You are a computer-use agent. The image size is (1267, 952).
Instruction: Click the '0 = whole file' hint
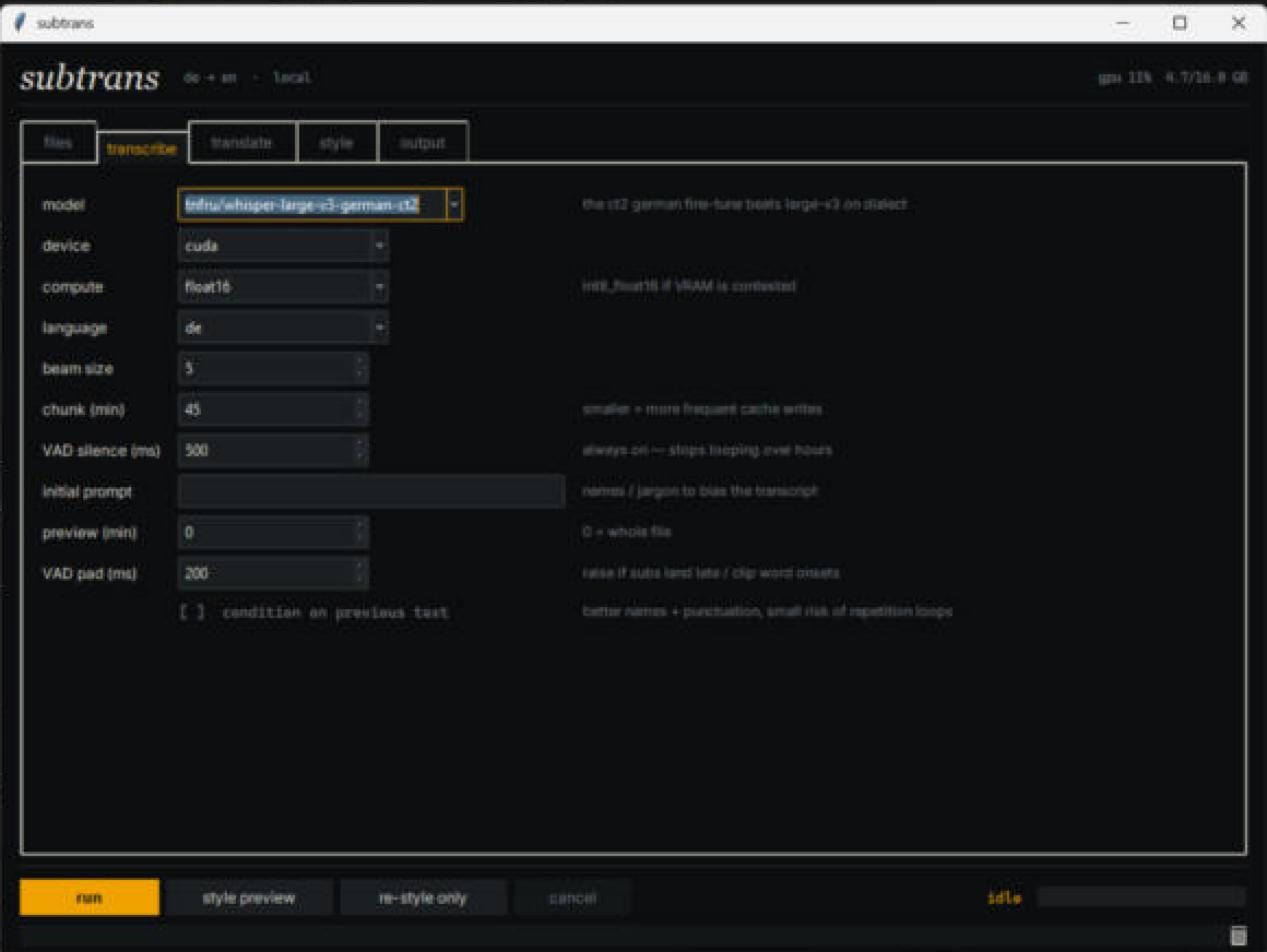click(627, 532)
